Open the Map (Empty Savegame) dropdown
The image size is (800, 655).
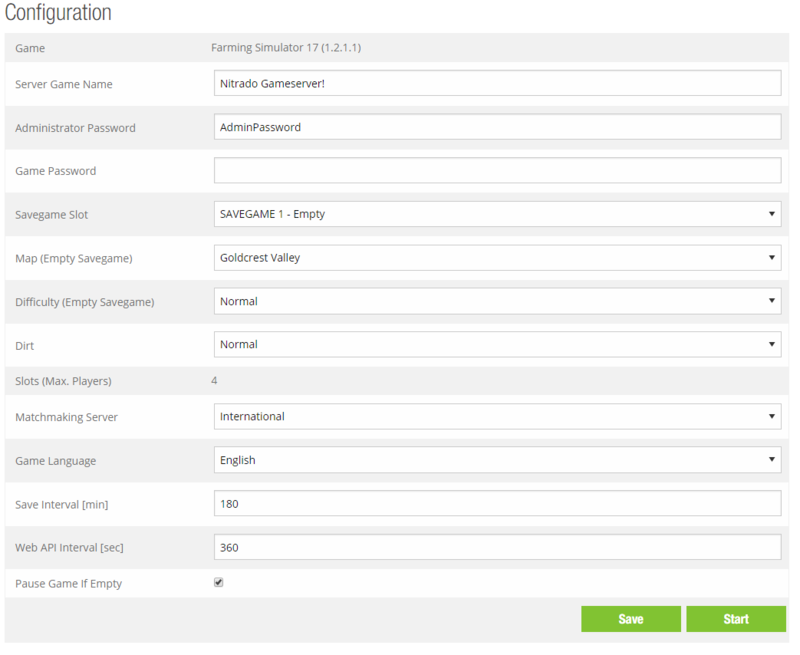click(497, 258)
